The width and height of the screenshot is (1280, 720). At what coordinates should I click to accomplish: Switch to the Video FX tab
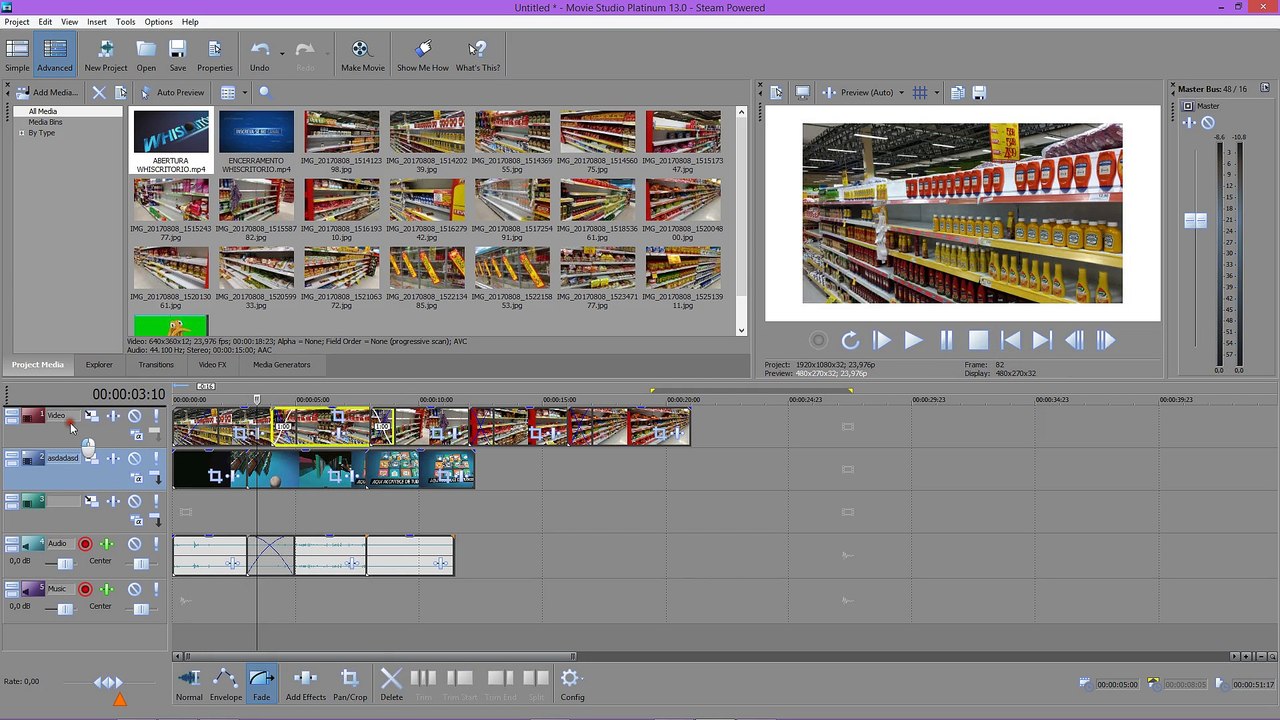[212, 365]
